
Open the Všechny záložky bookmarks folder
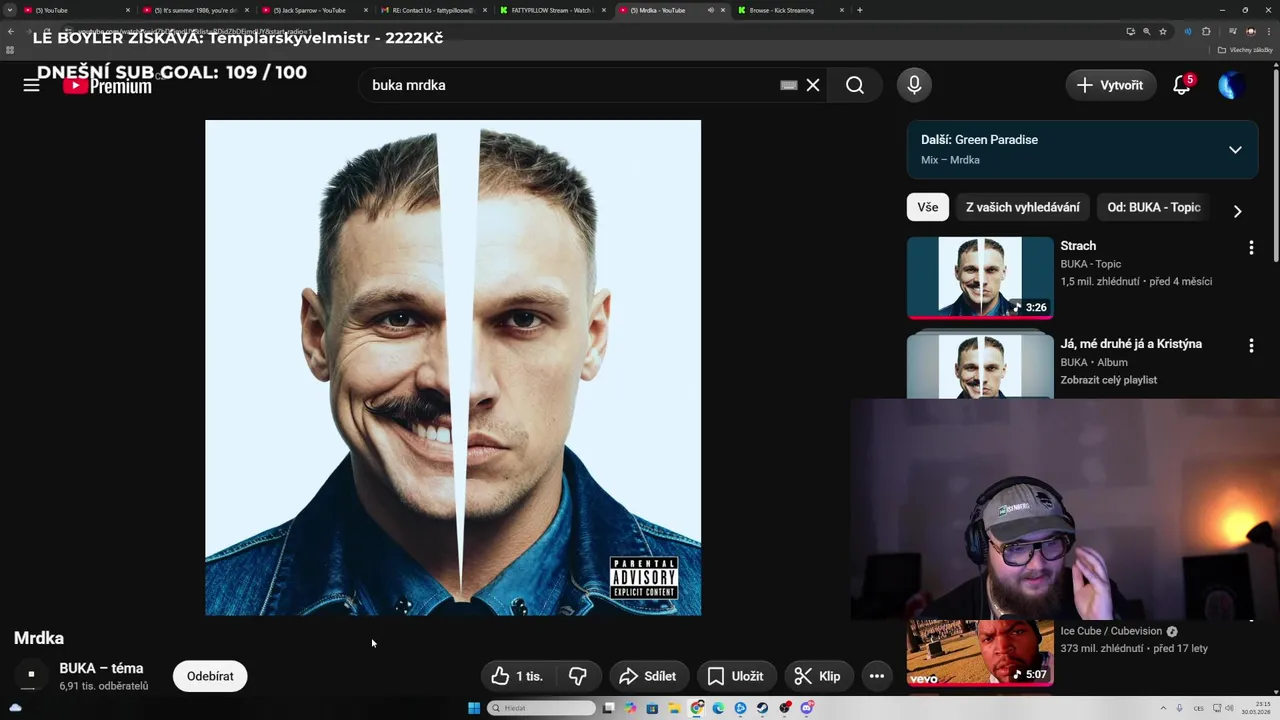pyautogui.click(x=1245, y=50)
